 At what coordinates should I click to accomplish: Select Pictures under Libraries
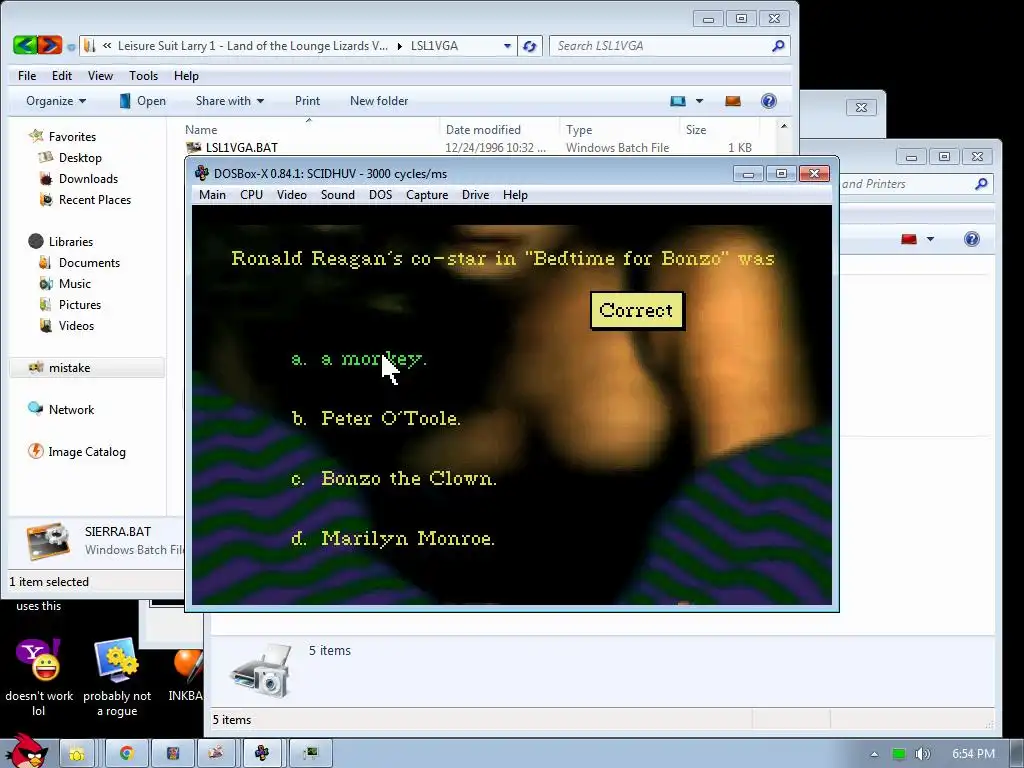80,304
